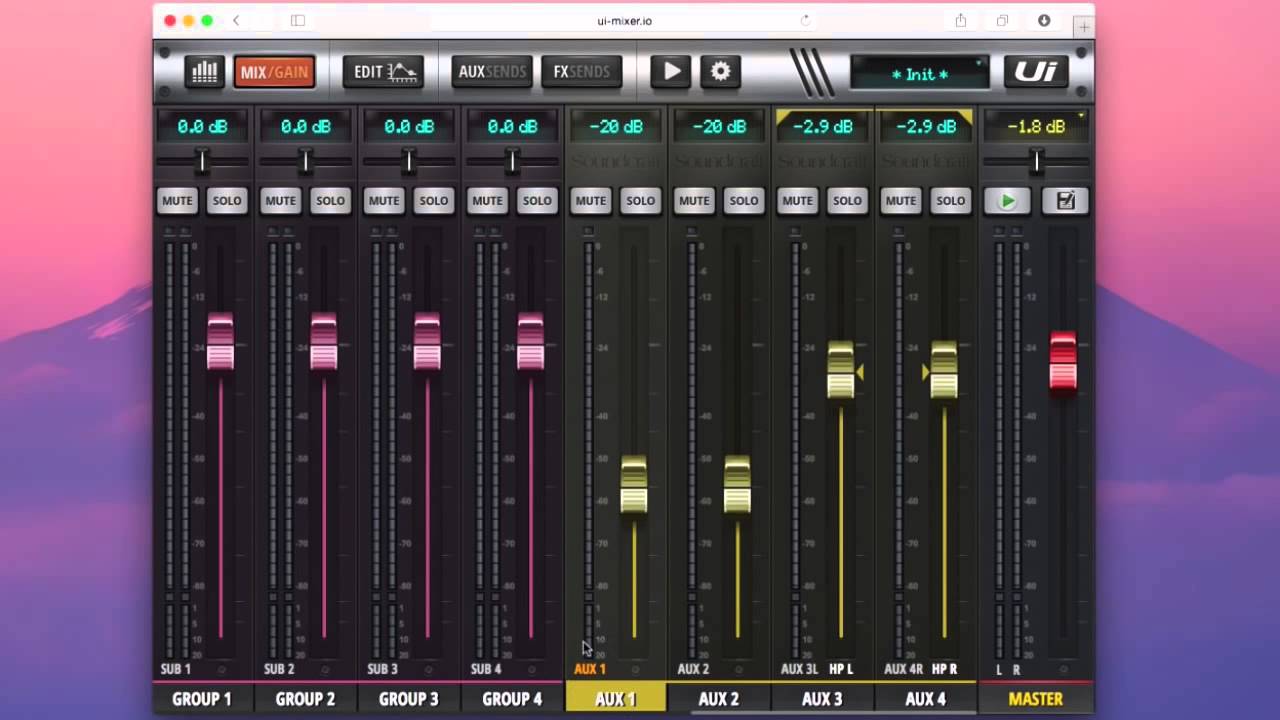The height and width of the screenshot is (720, 1280).
Task: Toggle Safari sidebar icon
Action: (x=298, y=20)
